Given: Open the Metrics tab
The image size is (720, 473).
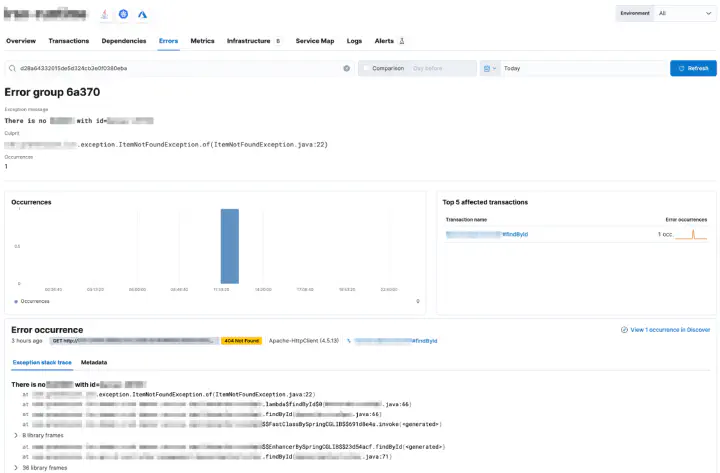Looking at the screenshot, I should pos(202,41).
